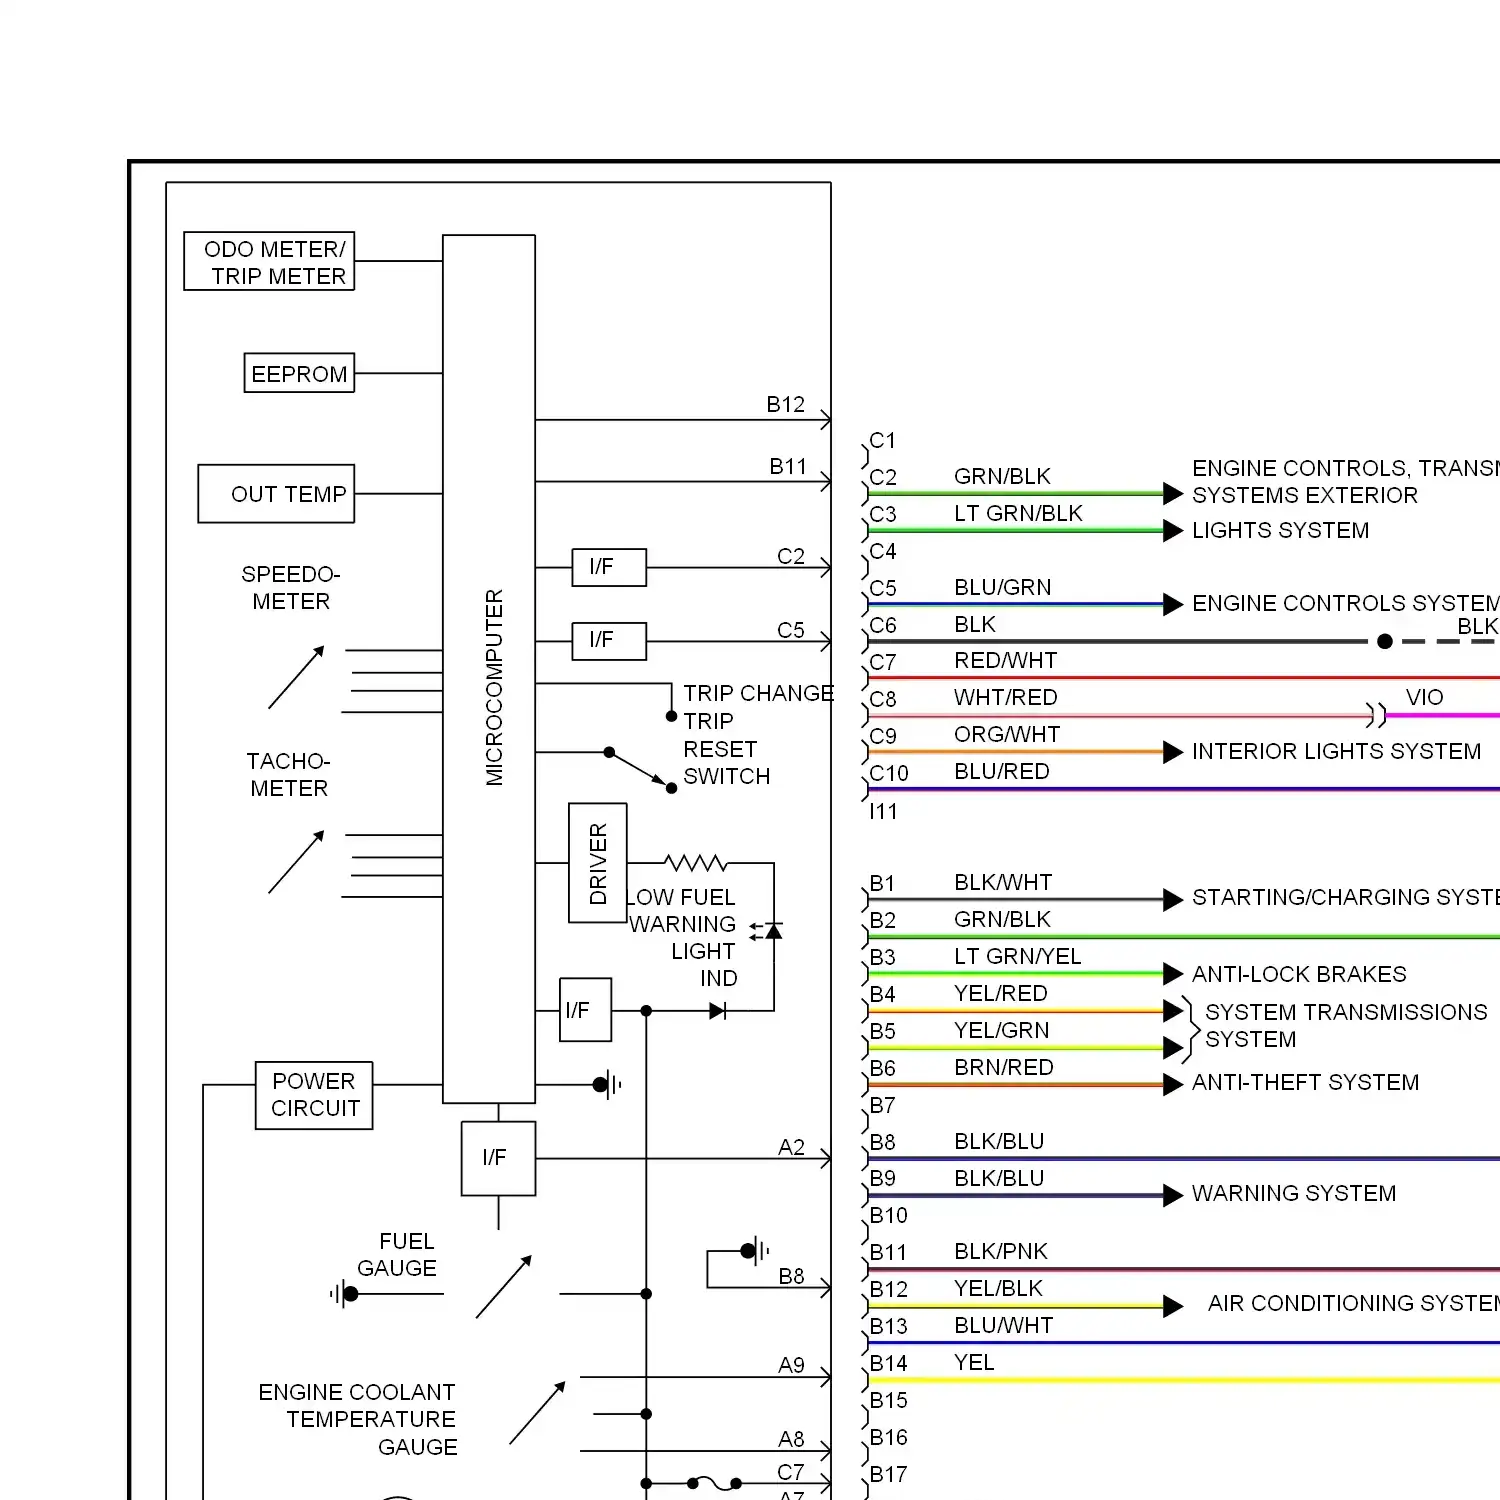This screenshot has width=1500, height=1500.
Task: Click the wire connector symbol left of VIO
Action: (1377, 715)
